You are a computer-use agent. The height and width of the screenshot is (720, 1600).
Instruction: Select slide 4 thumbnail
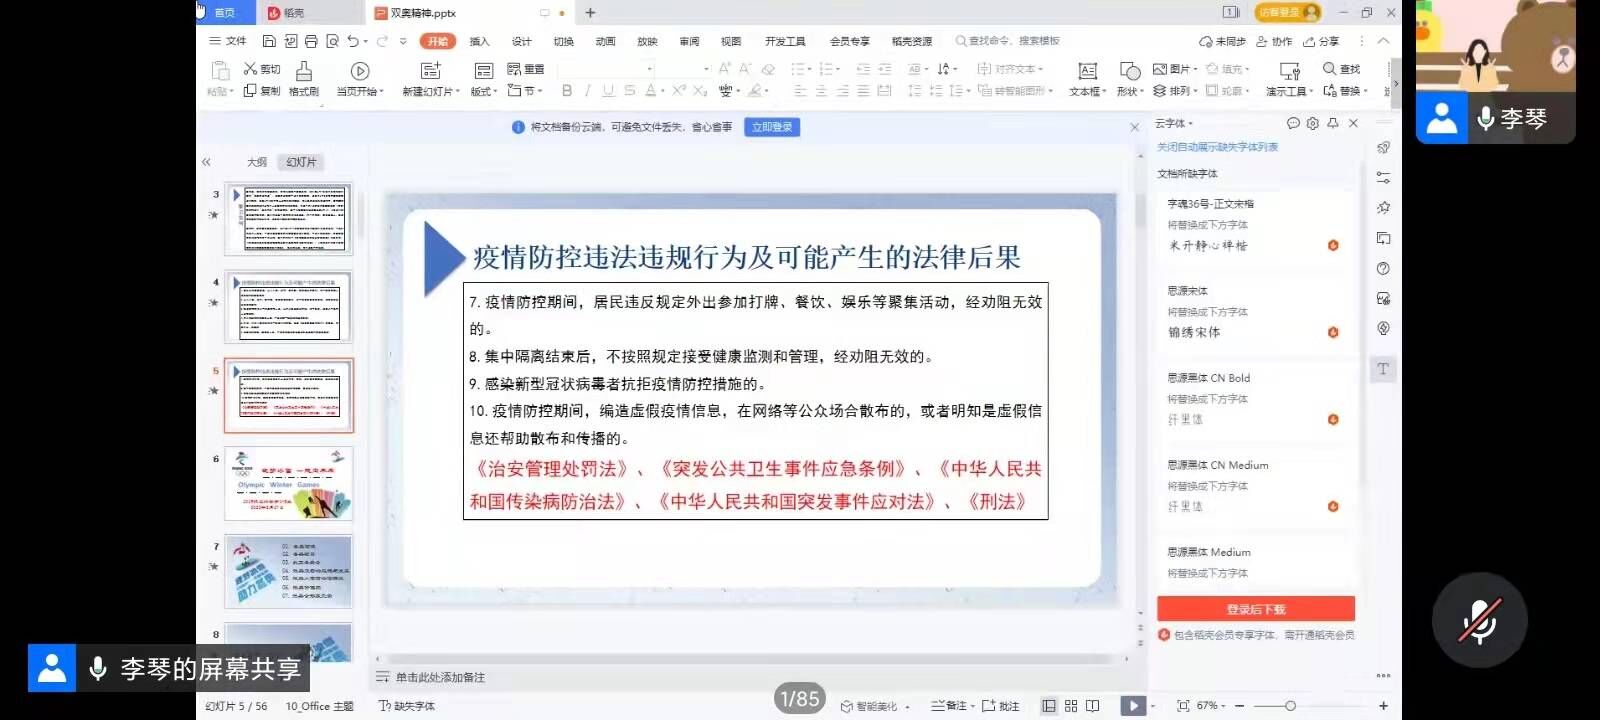(x=288, y=307)
